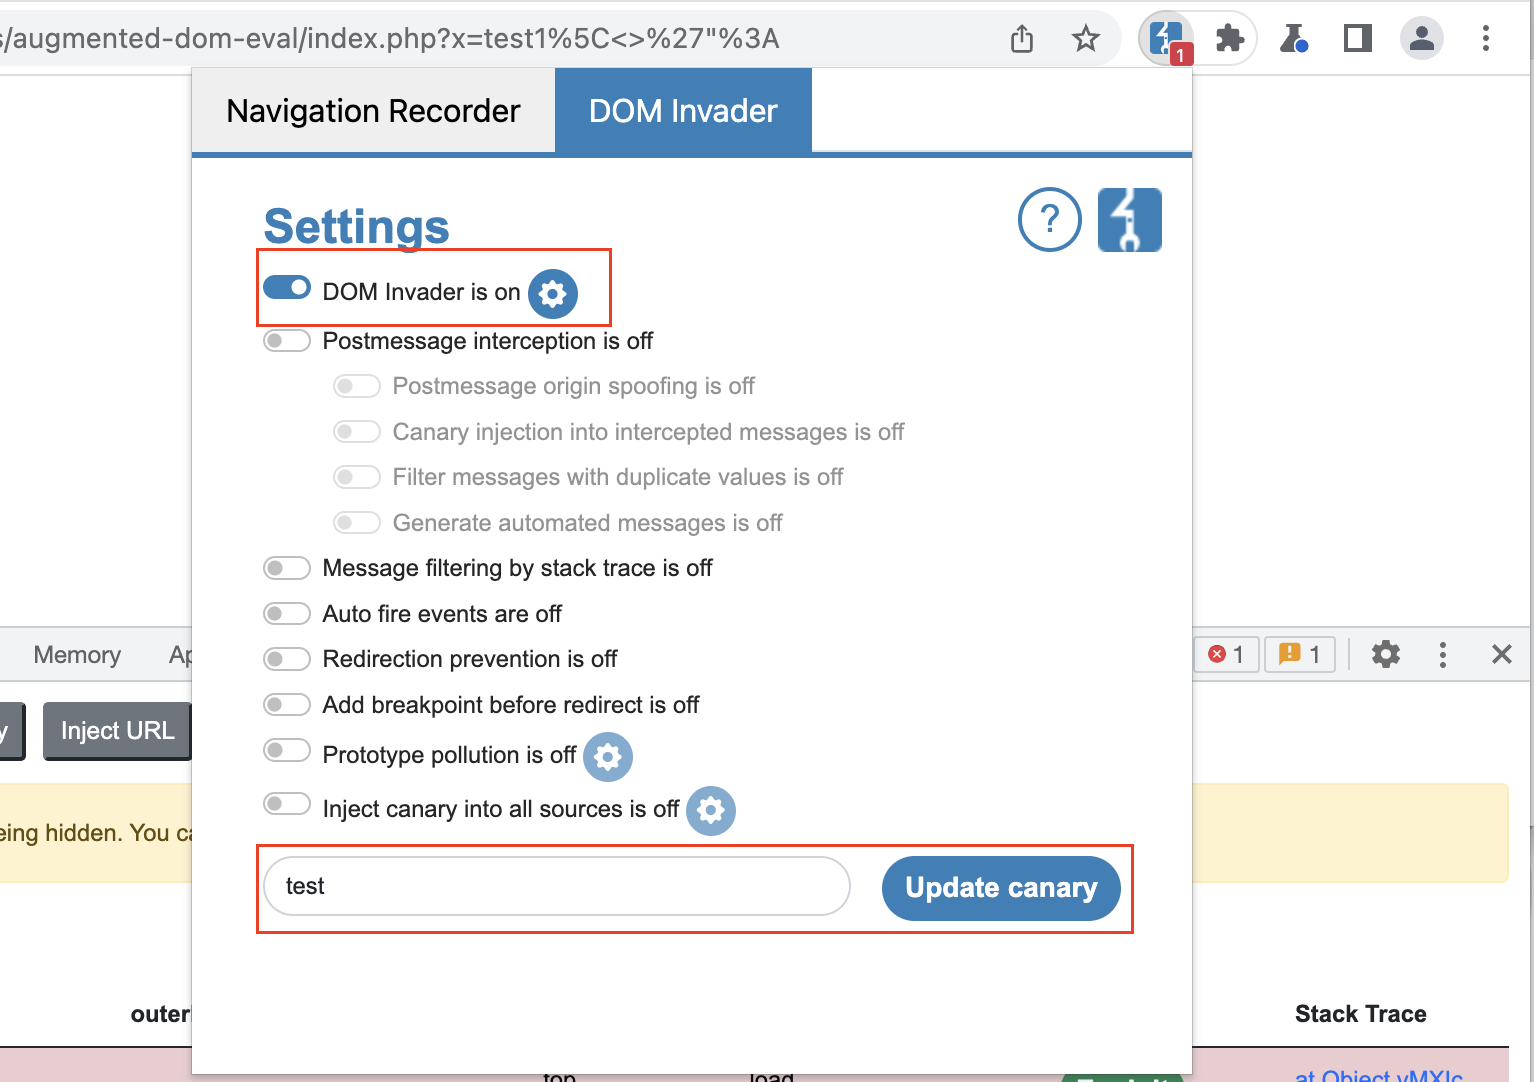Enable Postmessage interception toggle
This screenshot has width=1534, height=1082.
(287, 341)
